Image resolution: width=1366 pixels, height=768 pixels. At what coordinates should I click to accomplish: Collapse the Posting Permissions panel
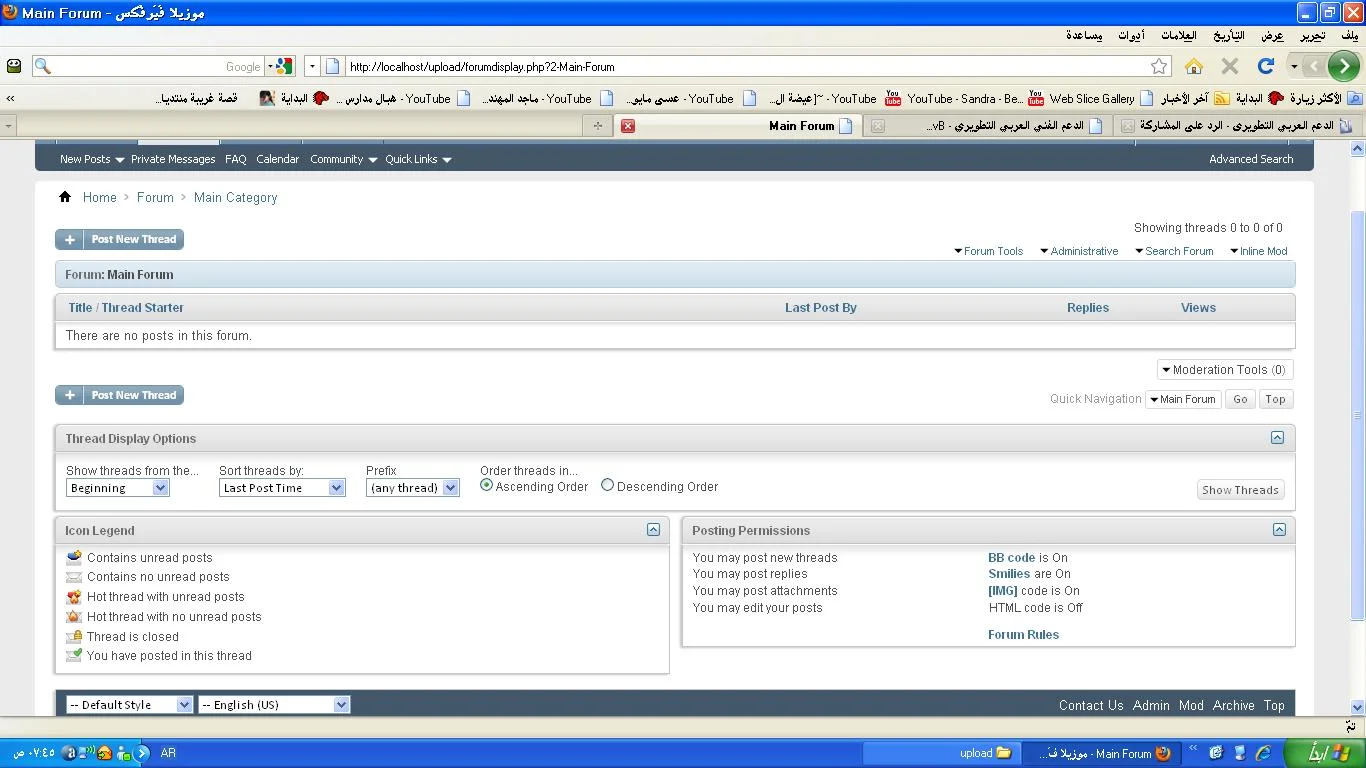coord(1279,530)
